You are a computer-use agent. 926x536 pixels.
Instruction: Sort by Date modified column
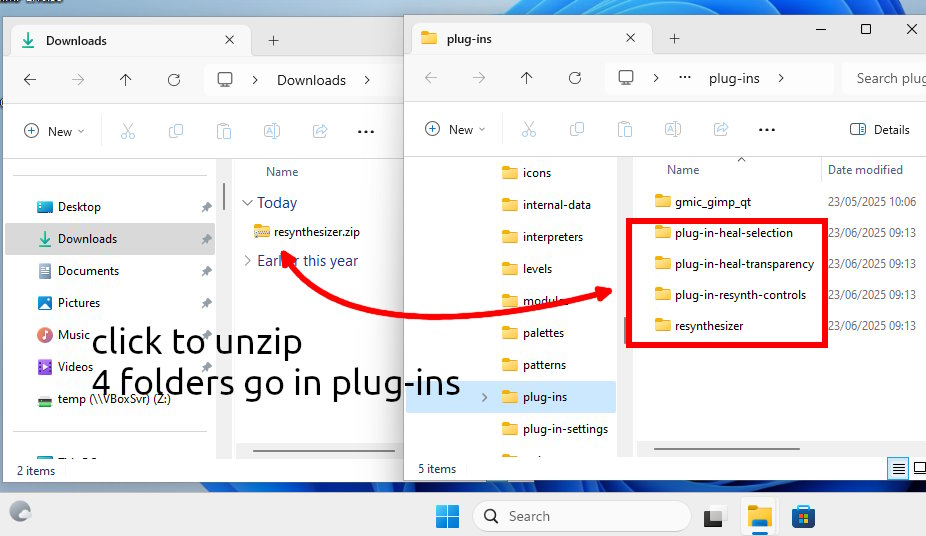pyautogui.click(x=865, y=169)
